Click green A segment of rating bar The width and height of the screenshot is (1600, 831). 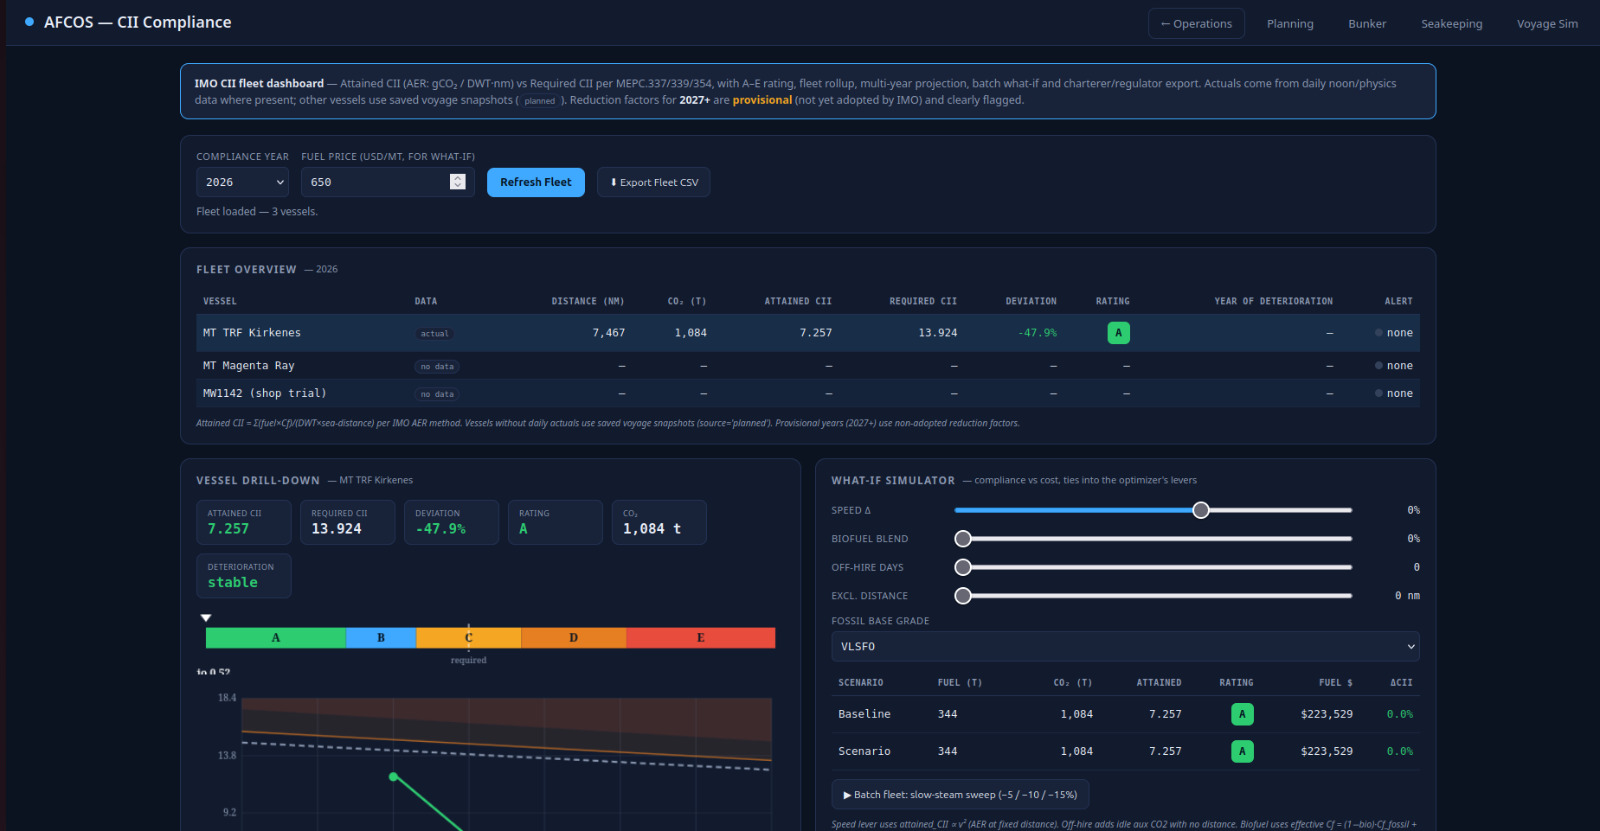click(x=276, y=638)
